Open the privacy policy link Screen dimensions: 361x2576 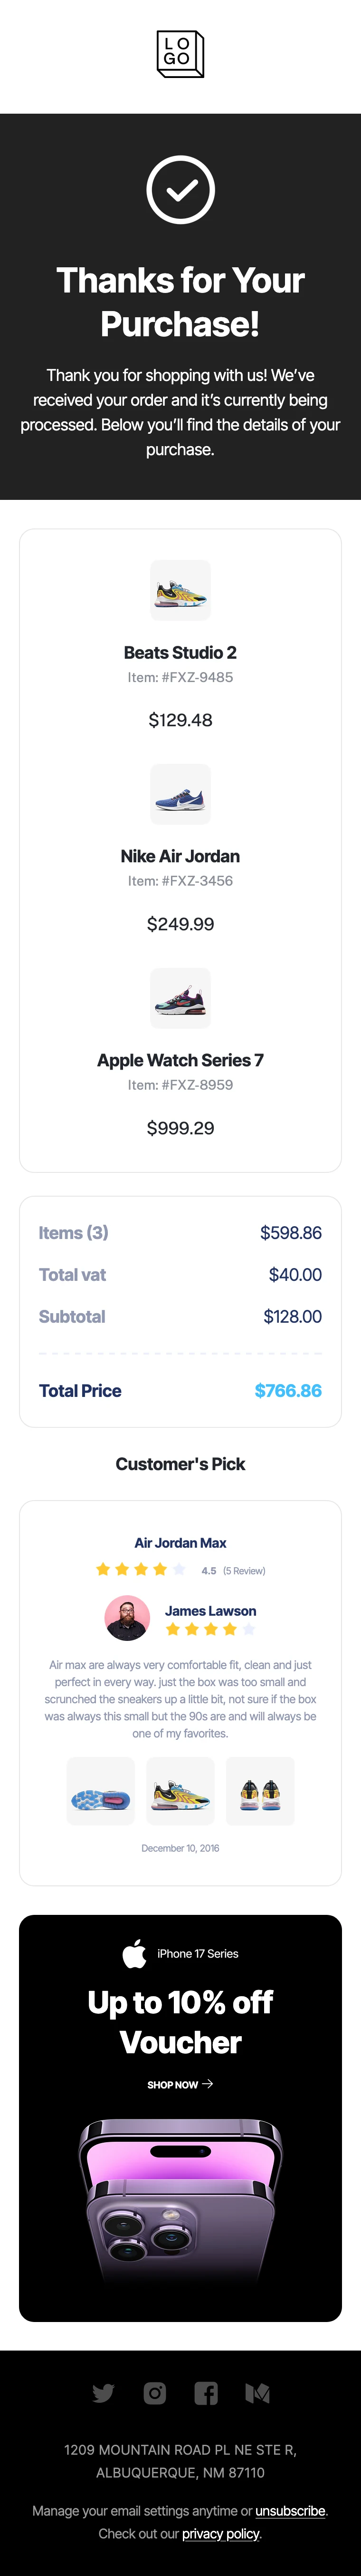click(220, 2533)
